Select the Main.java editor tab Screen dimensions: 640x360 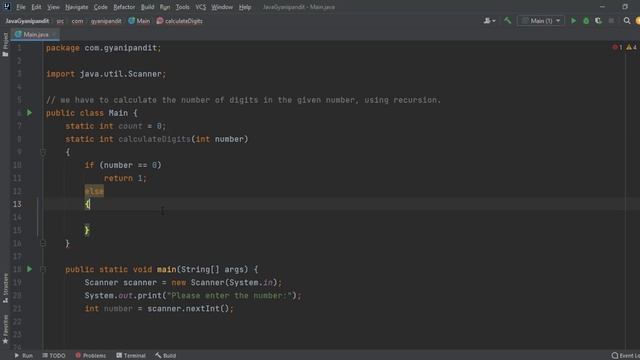[35, 35]
